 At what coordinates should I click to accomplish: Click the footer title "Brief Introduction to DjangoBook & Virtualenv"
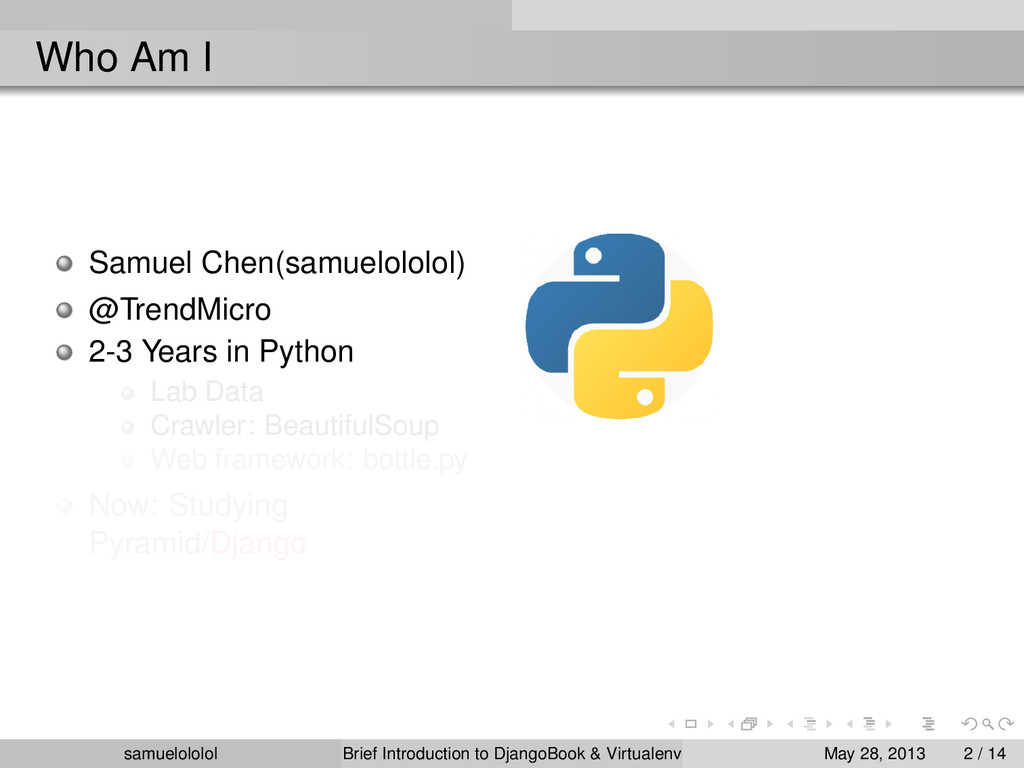point(512,754)
